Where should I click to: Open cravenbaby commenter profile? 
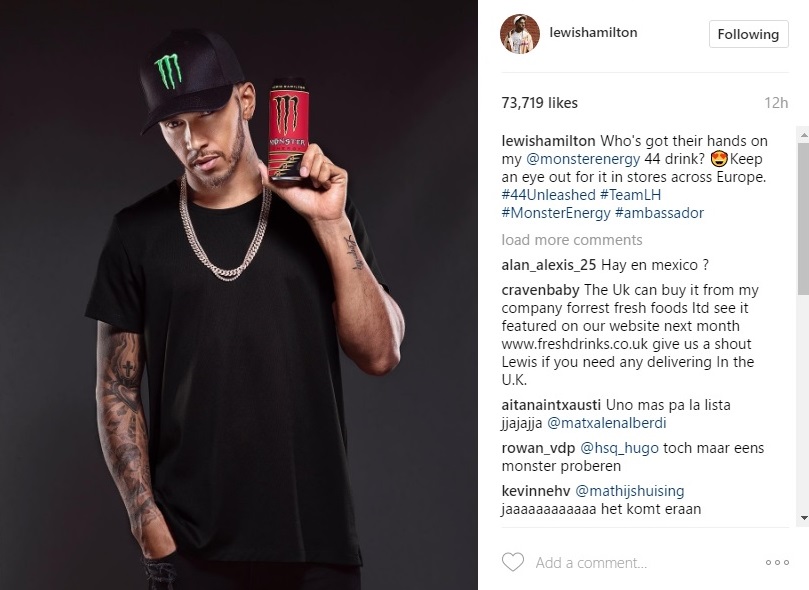[x=540, y=290]
